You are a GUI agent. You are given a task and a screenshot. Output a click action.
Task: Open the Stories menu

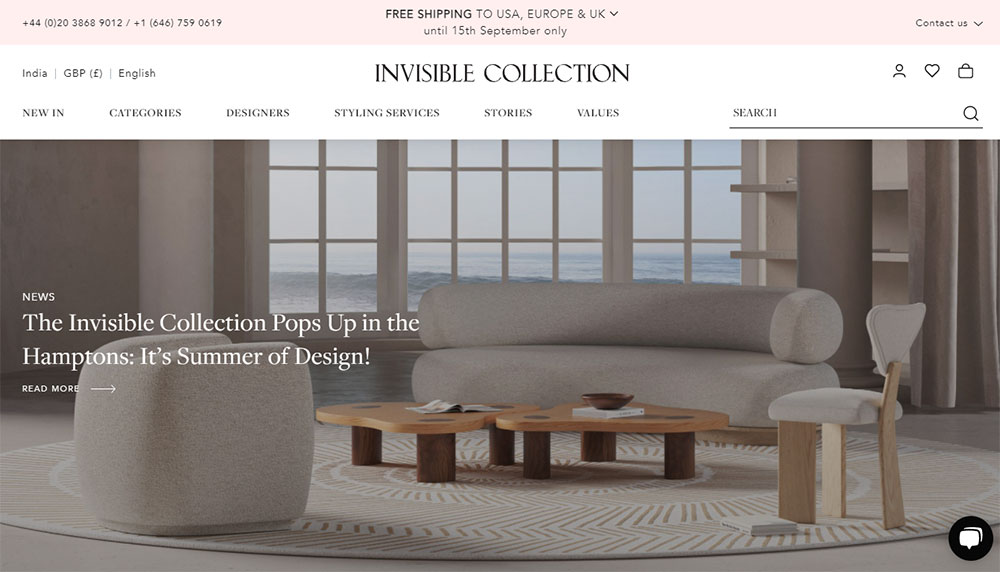pyautogui.click(x=508, y=113)
